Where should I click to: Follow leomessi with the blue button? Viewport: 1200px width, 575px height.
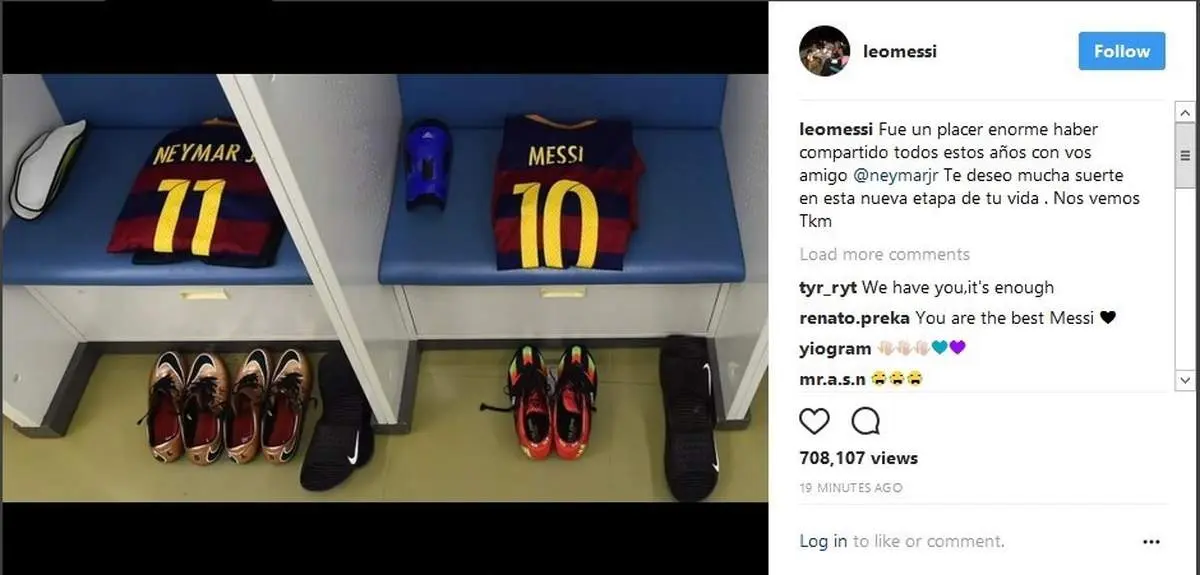(x=1122, y=51)
